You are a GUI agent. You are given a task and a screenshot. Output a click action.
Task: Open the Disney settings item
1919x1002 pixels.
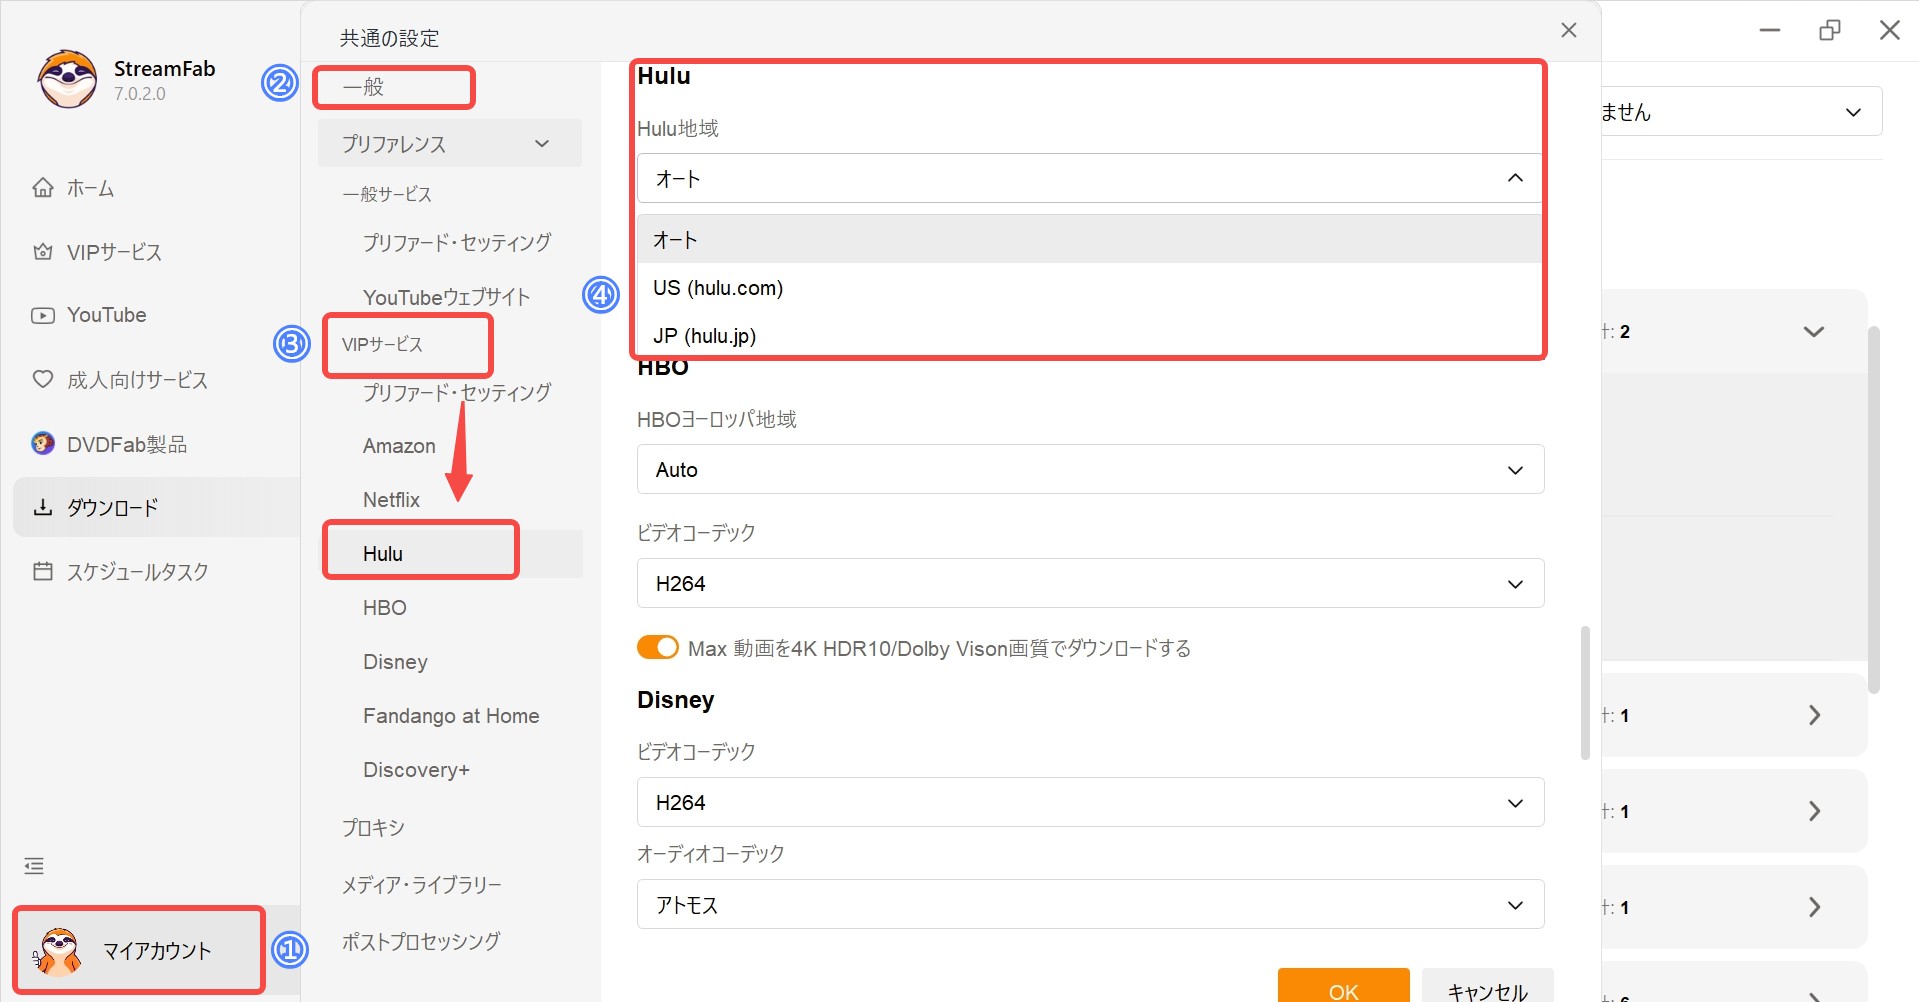click(395, 662)
